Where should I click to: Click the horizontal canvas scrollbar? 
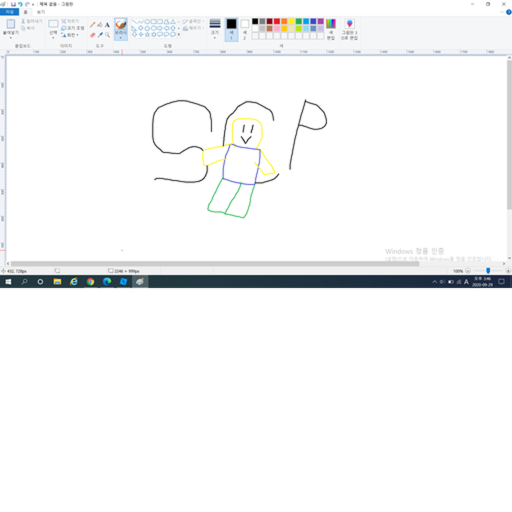click(x=215, y=263)
